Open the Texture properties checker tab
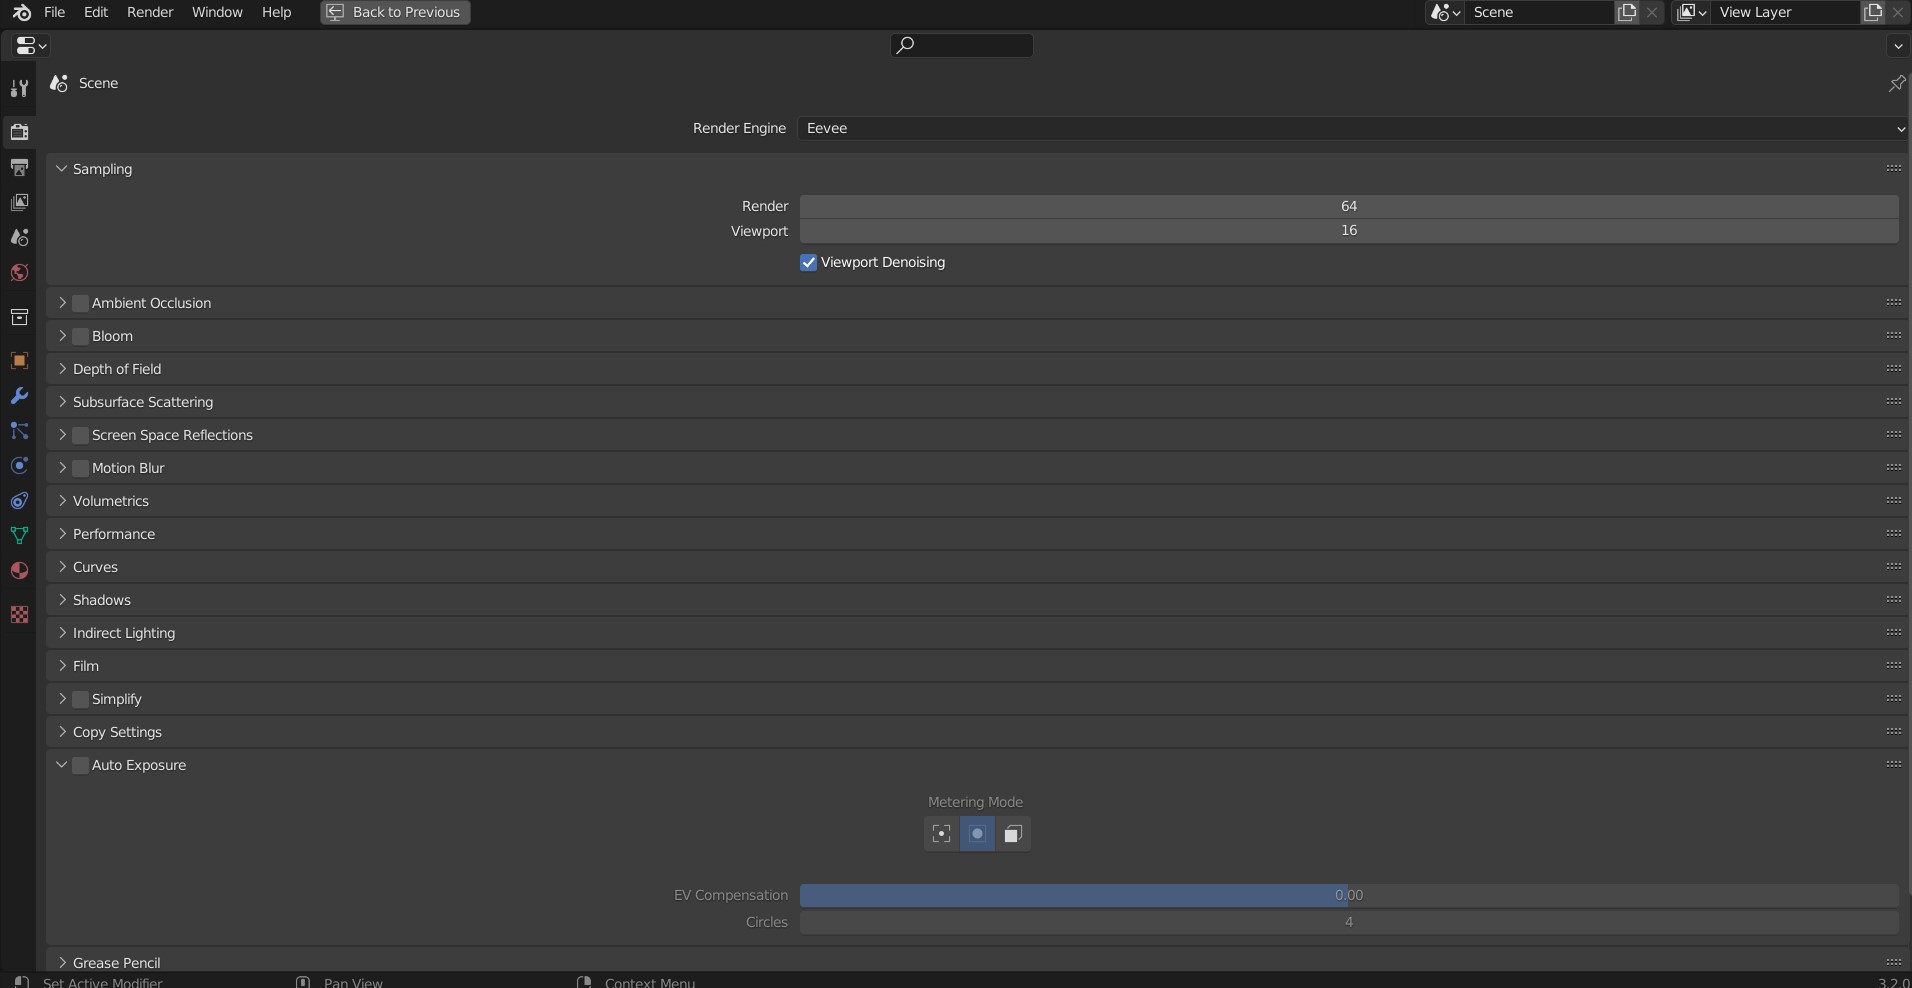 point(19,614)
